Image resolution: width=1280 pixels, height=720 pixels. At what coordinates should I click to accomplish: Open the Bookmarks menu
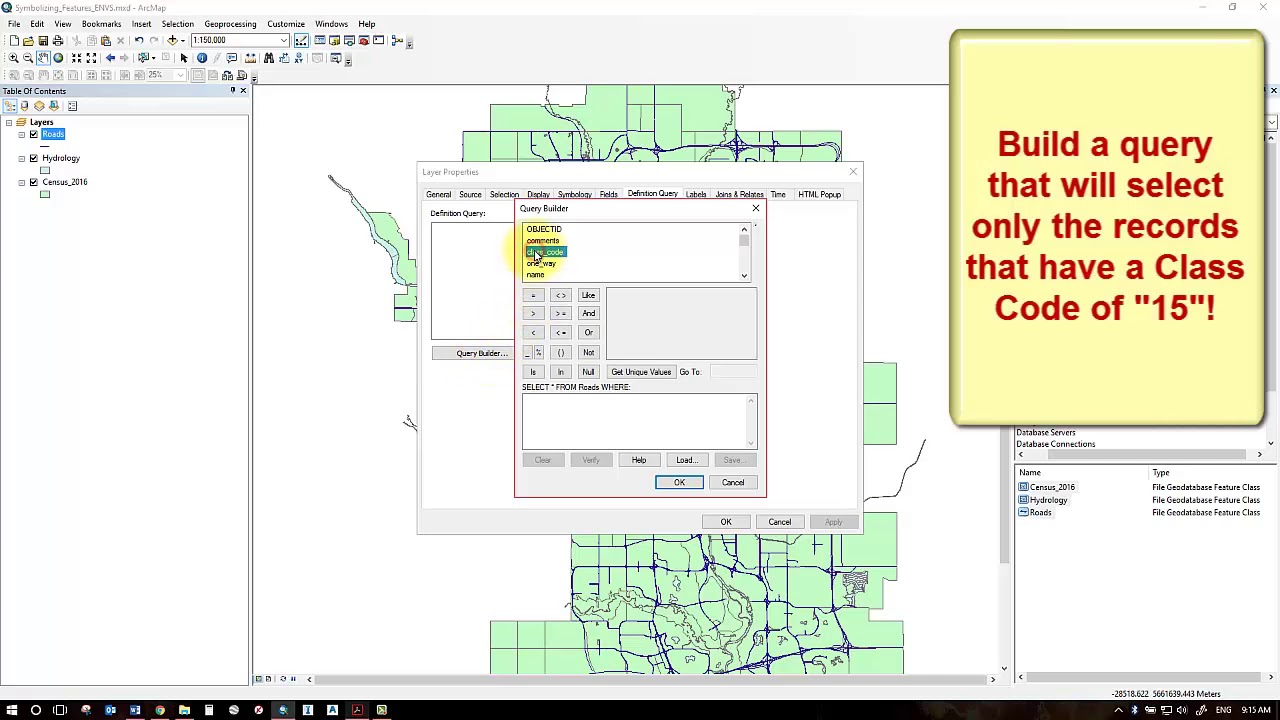coord(101,24)
